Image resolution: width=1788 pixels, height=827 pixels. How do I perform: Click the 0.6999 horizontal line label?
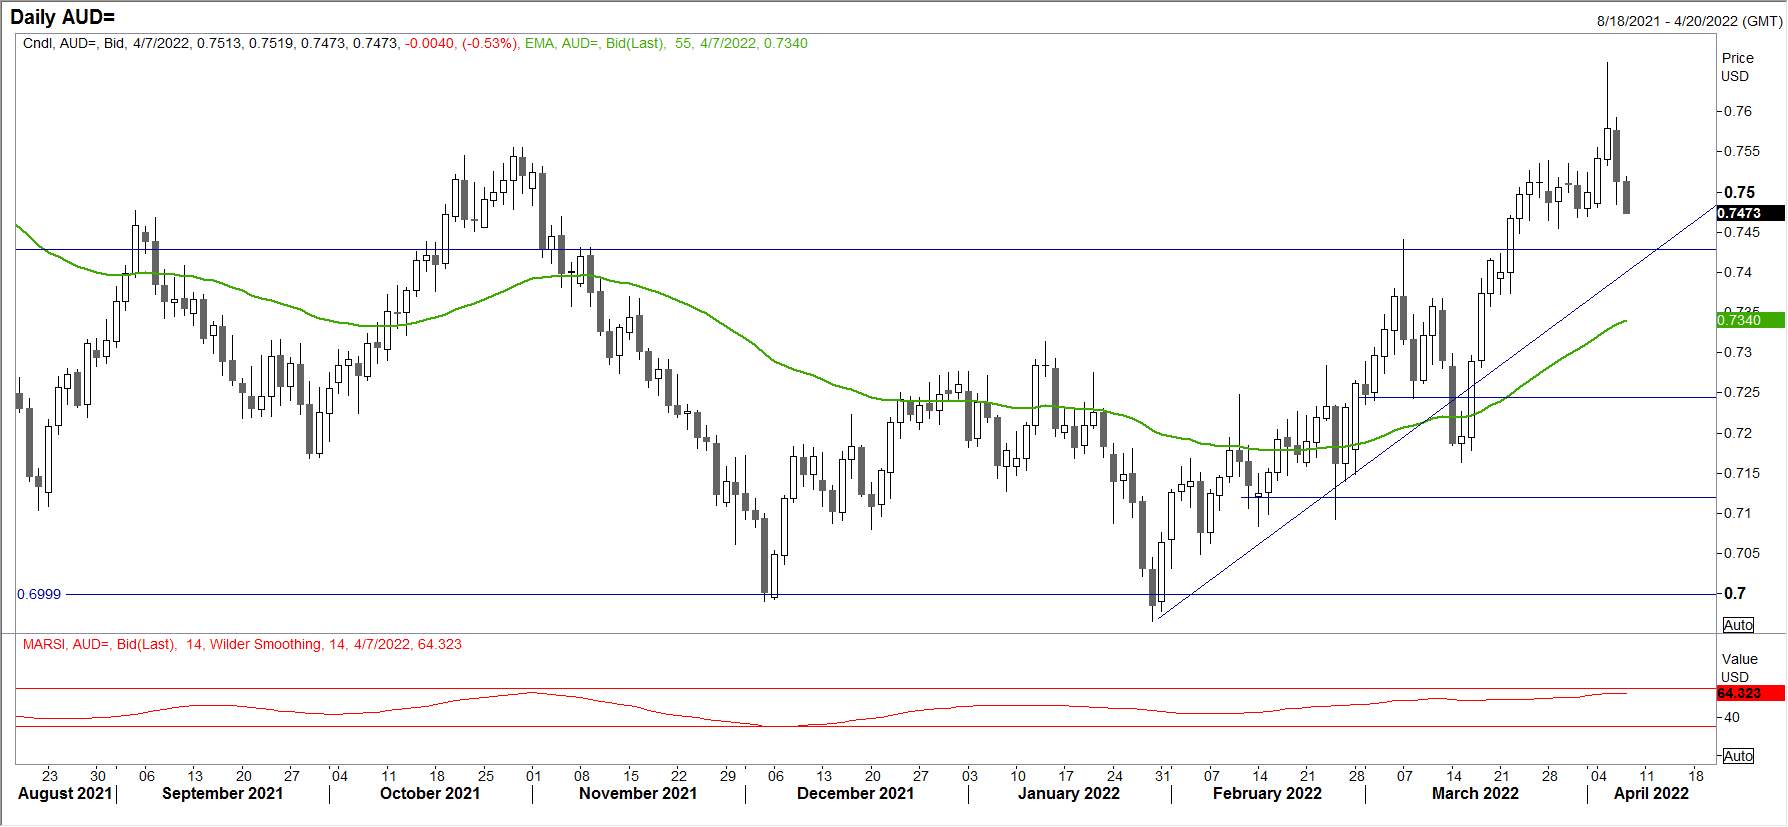[x=39, y=594]
